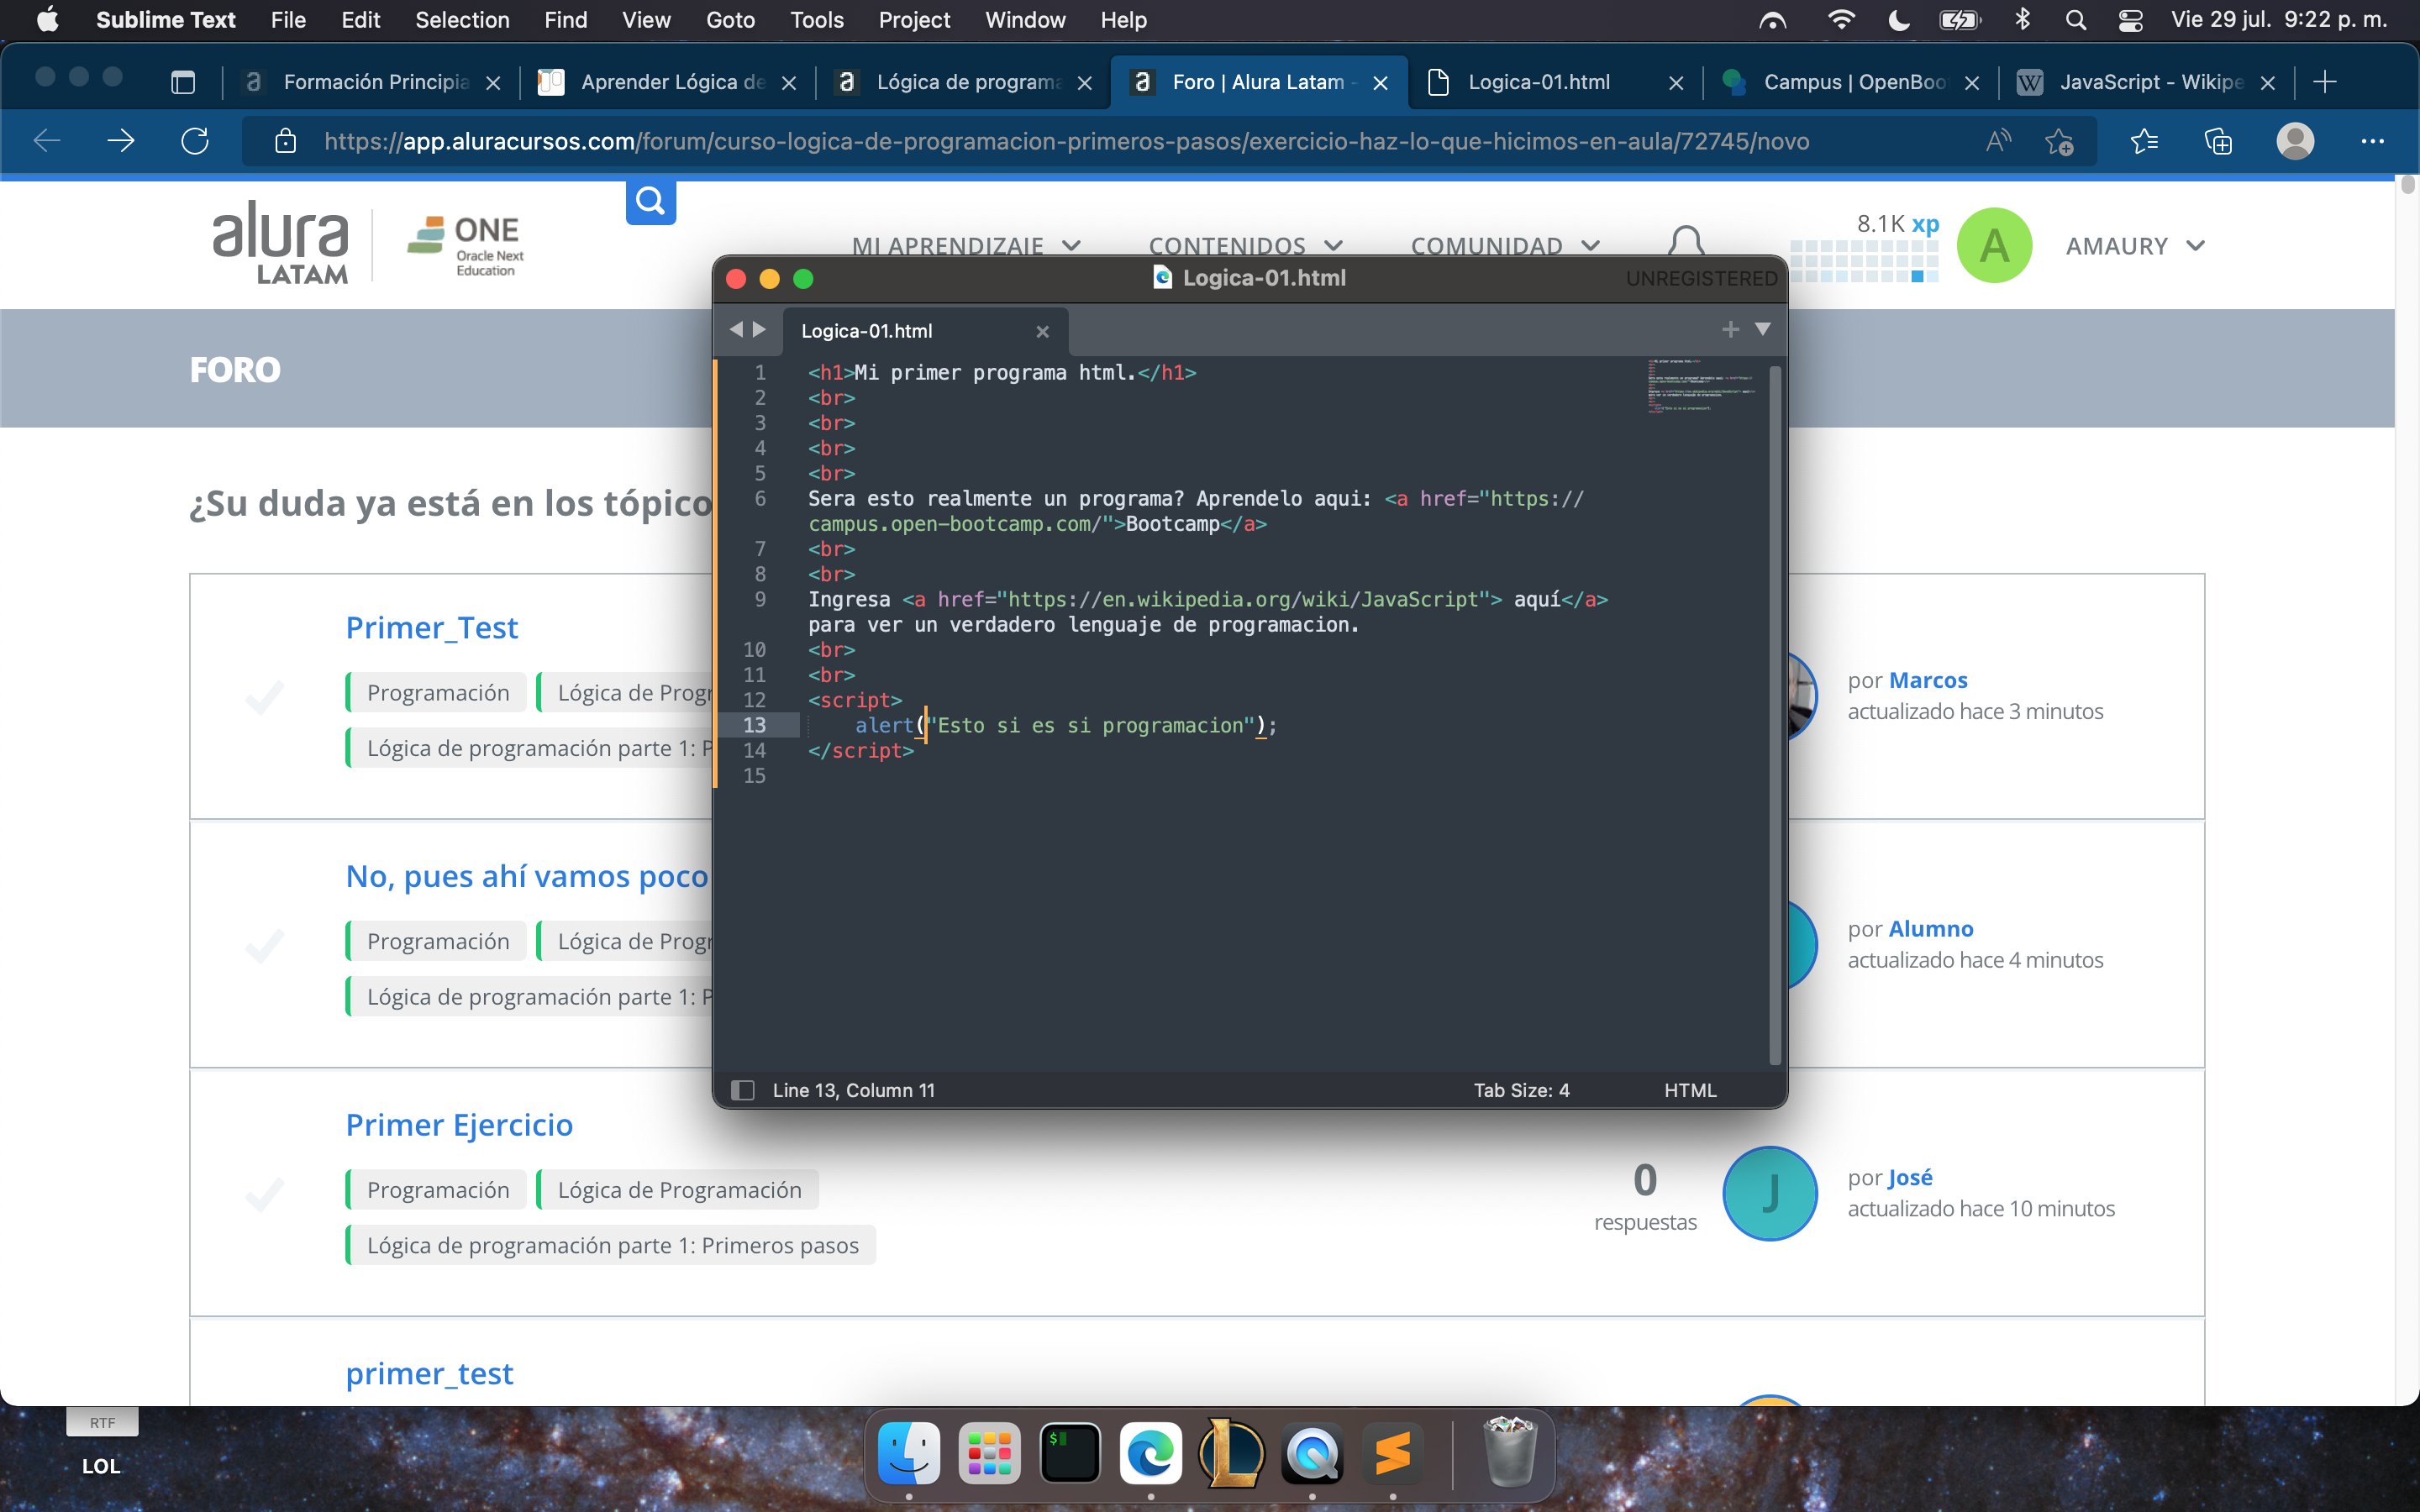Click Programación tag under Primer Ejercicio

[x=437, y=1190]
